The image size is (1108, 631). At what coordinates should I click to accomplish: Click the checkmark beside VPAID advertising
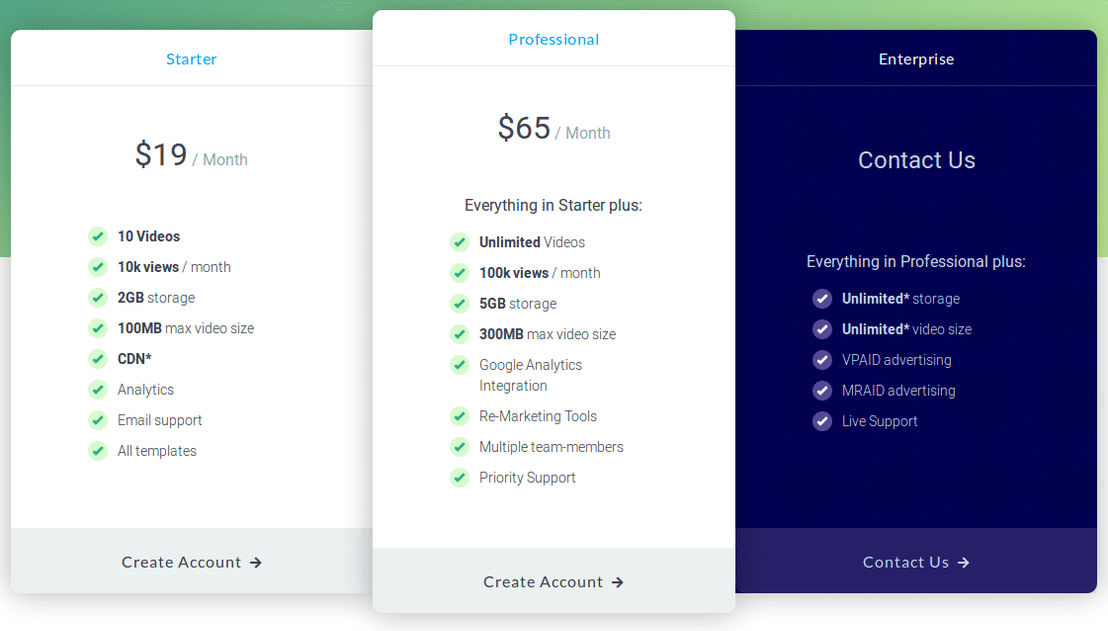pyautogui.click(x=822, y=360)
